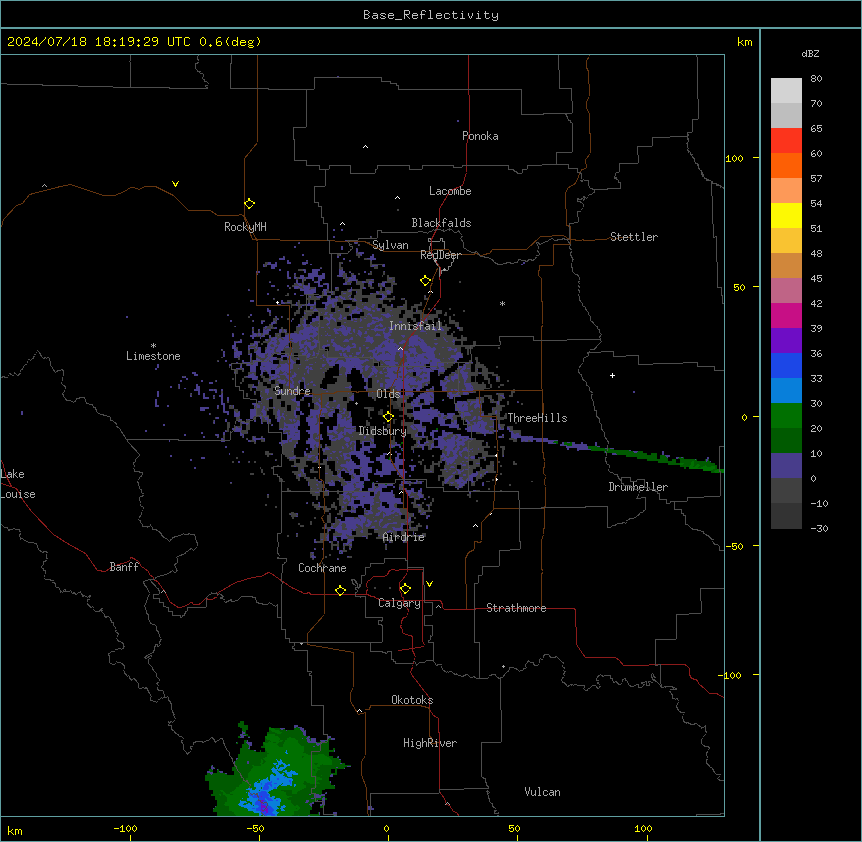
Task: Click the asterisk marker east of Innisfail
Action: click(502, 303)
